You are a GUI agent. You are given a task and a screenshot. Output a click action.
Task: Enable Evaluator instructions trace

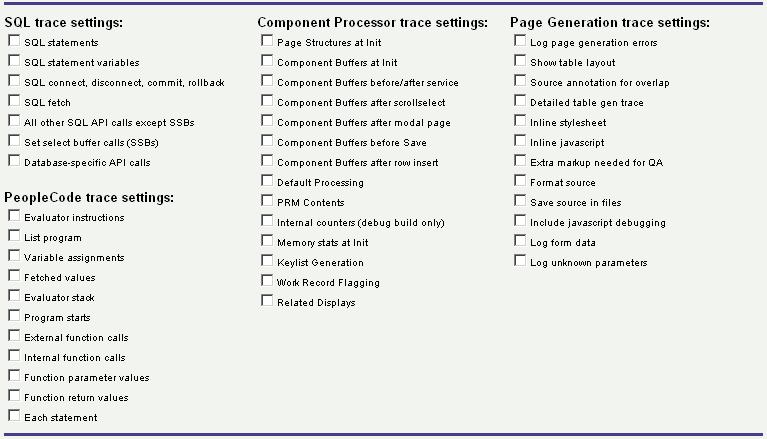tap(14, 216)
